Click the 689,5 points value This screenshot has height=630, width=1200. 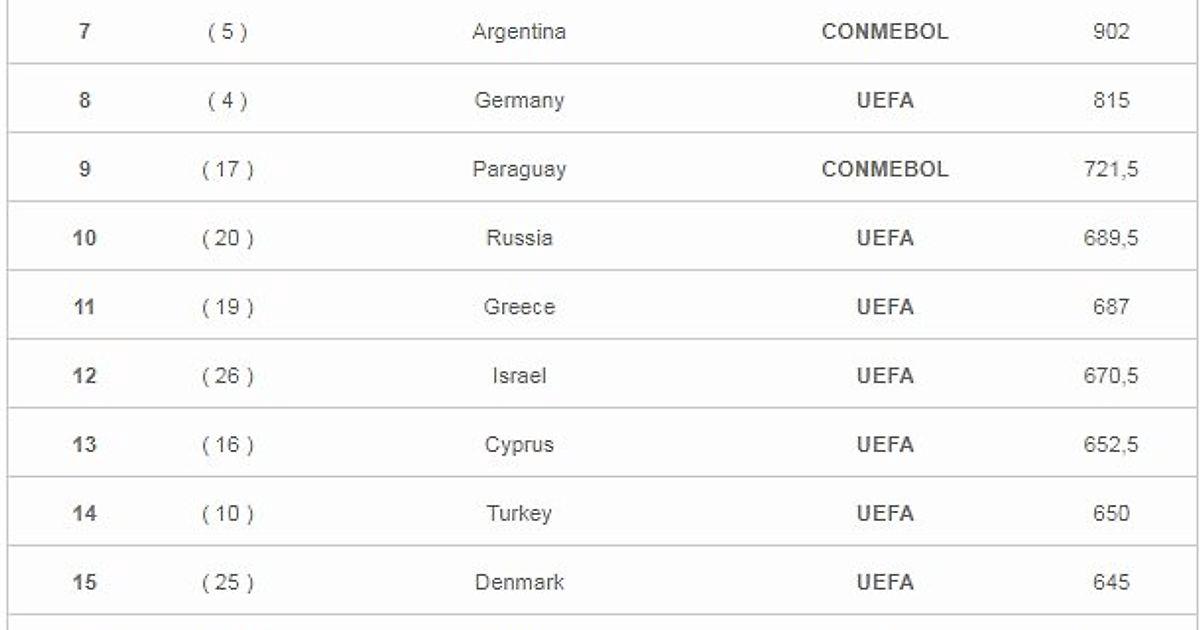pyautogui.click(x=1112, y=239)
